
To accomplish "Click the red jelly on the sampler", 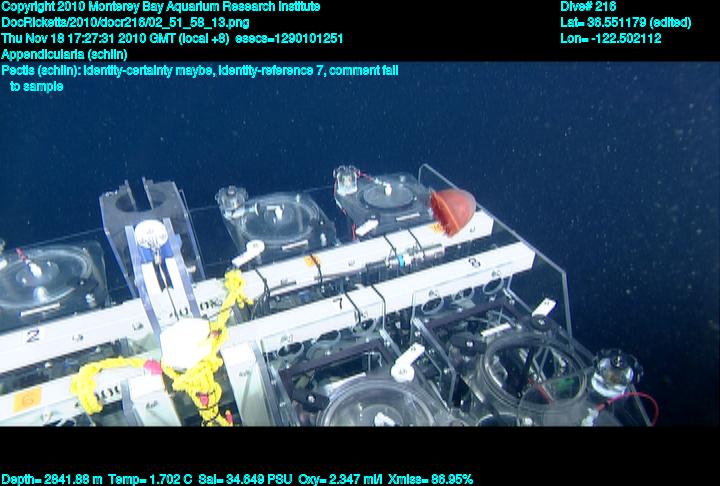I will [x=451, y=210].
